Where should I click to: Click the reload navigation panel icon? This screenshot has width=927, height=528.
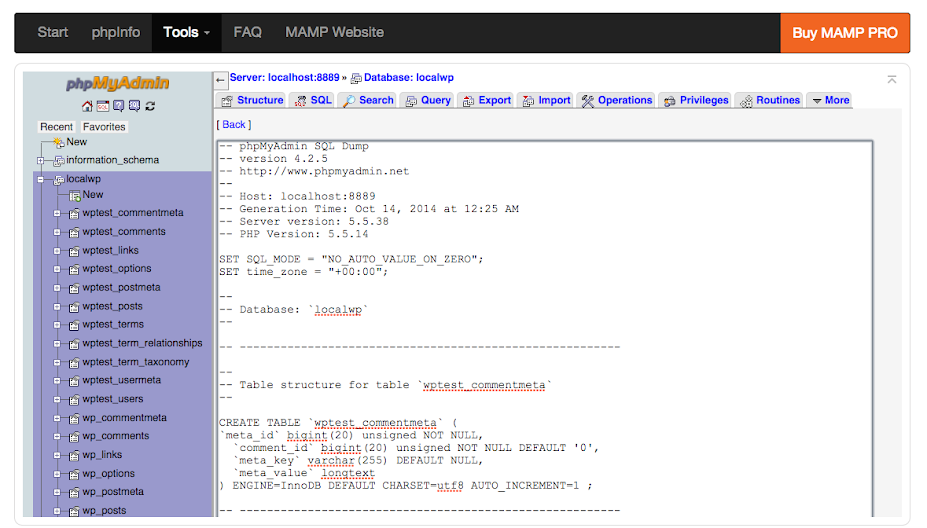coord(150,106)
